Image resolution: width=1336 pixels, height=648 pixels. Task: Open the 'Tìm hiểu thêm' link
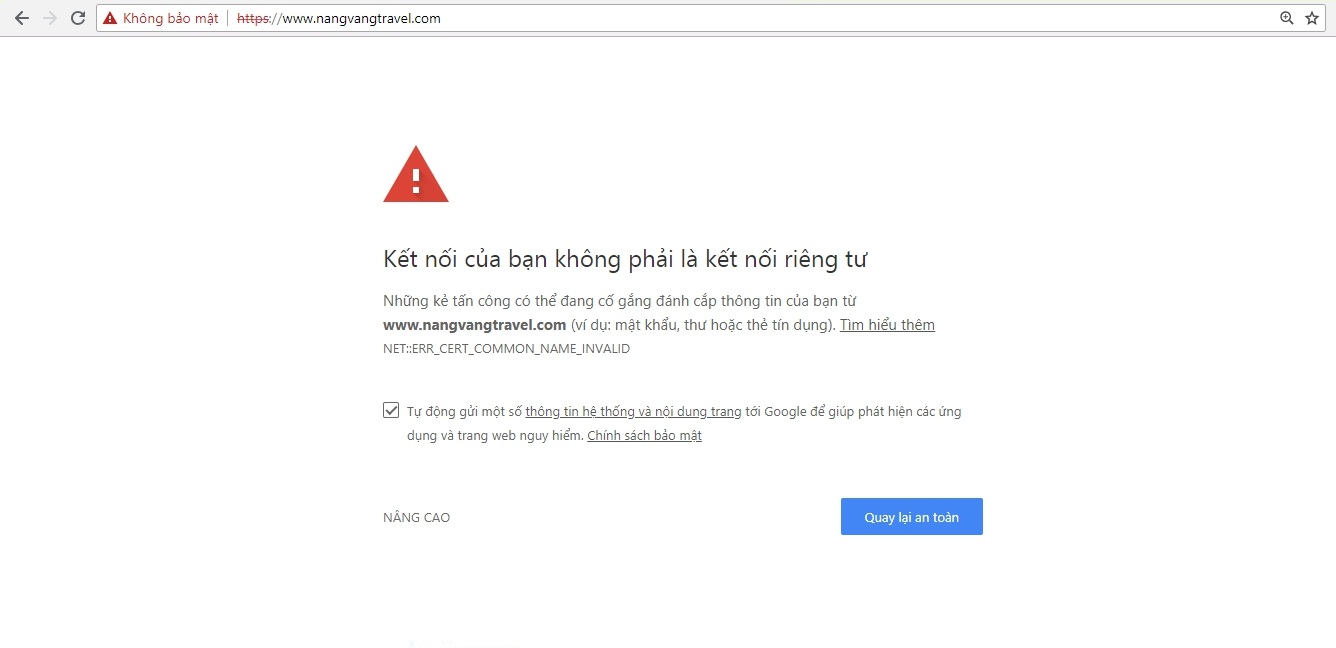point(887,325)
